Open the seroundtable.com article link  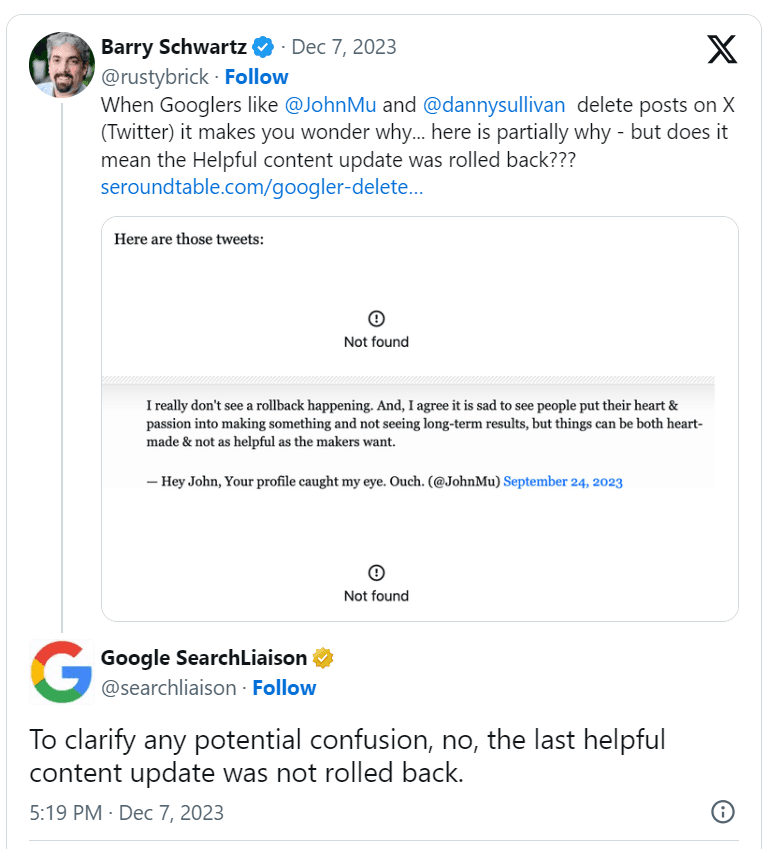262,187
